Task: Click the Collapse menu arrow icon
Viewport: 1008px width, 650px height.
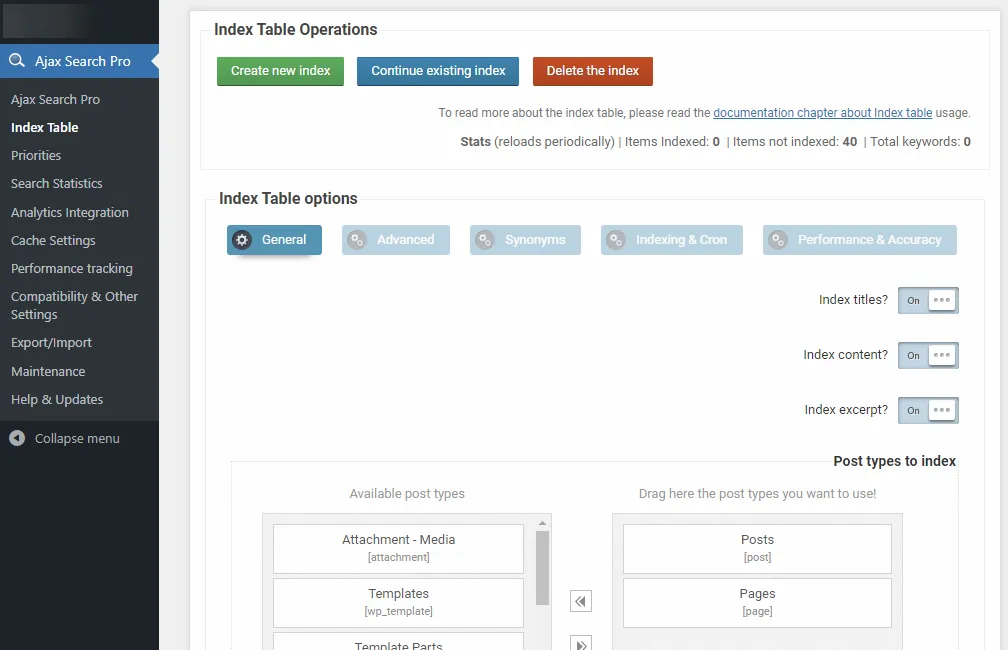Action: point(17,438)
